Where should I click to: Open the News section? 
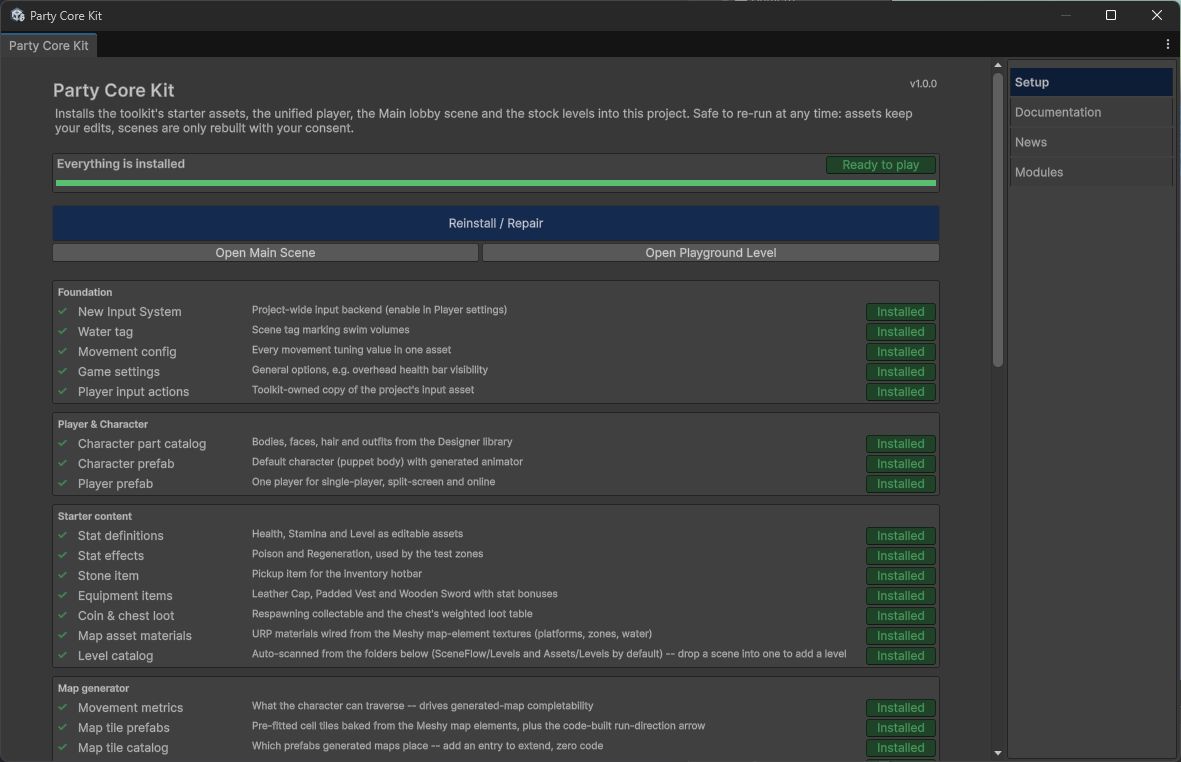pos(1091,142)
